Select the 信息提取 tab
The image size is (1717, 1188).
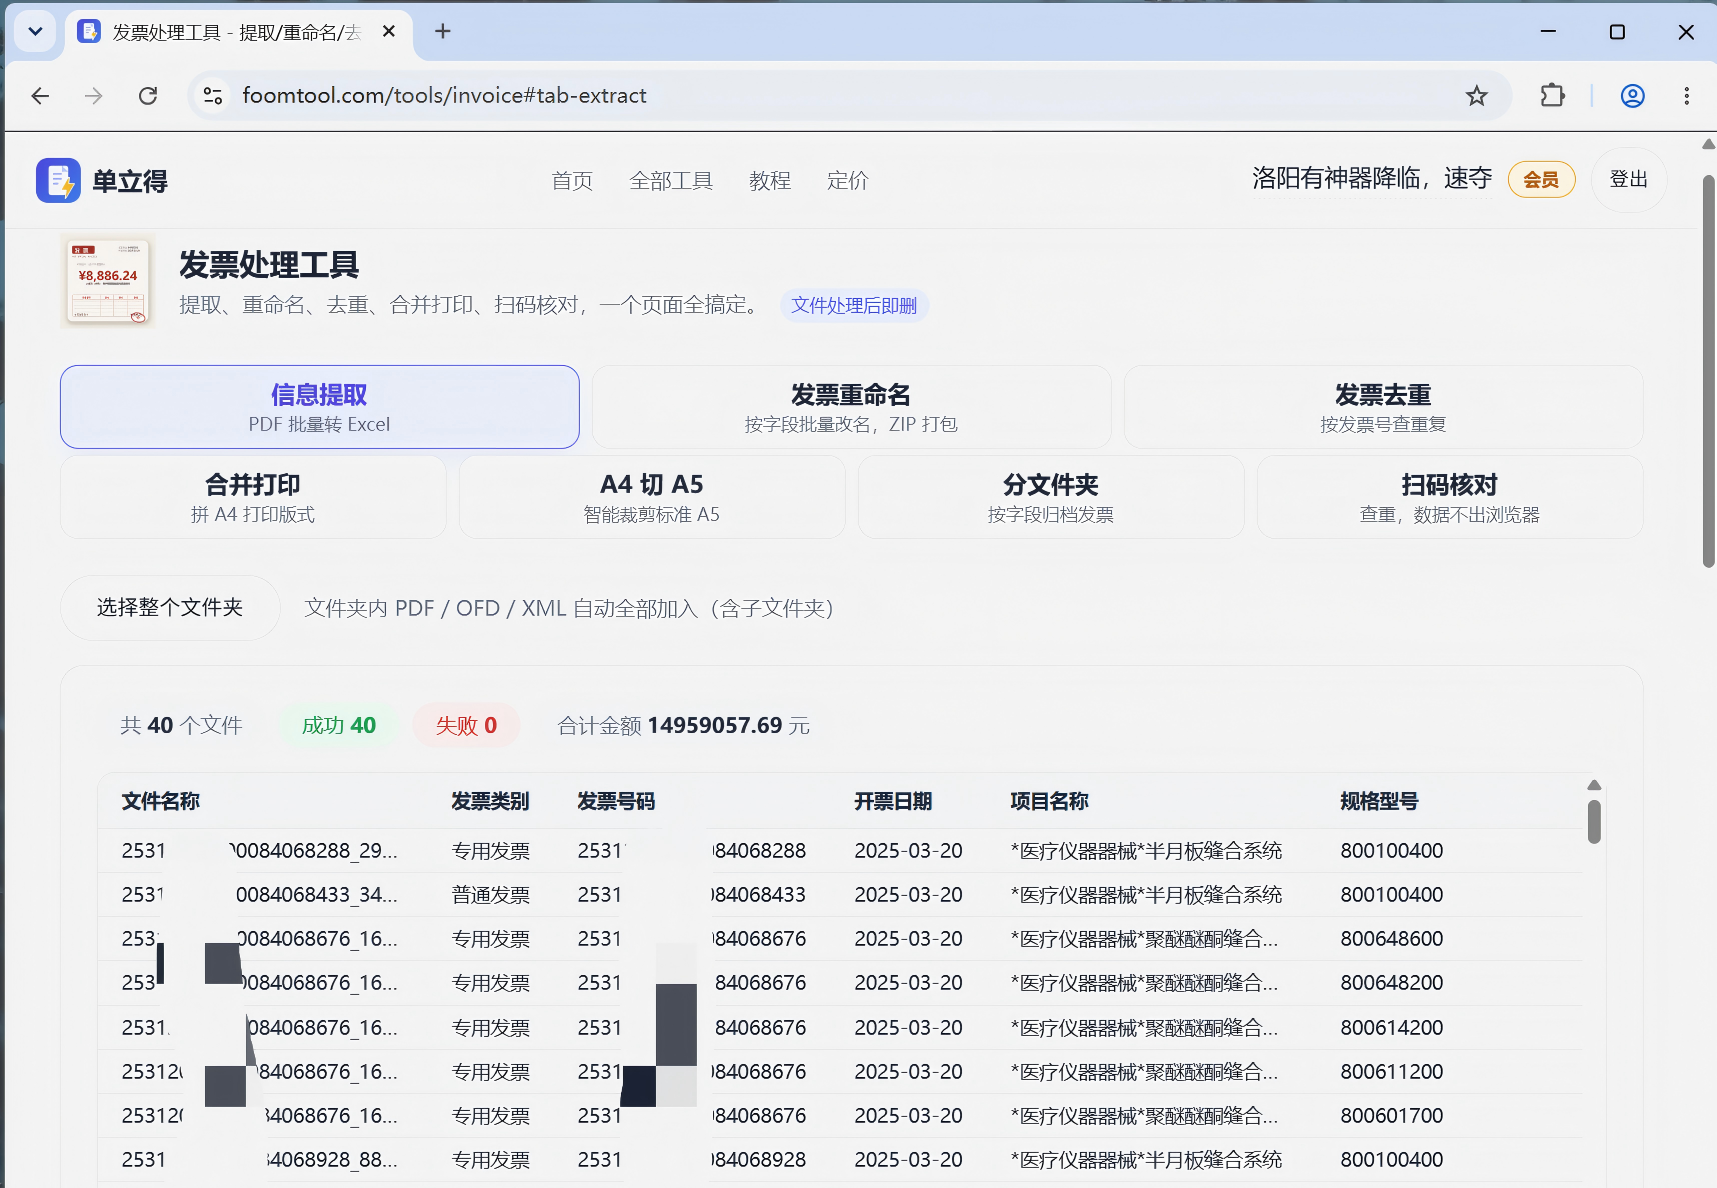coord(320,407)
